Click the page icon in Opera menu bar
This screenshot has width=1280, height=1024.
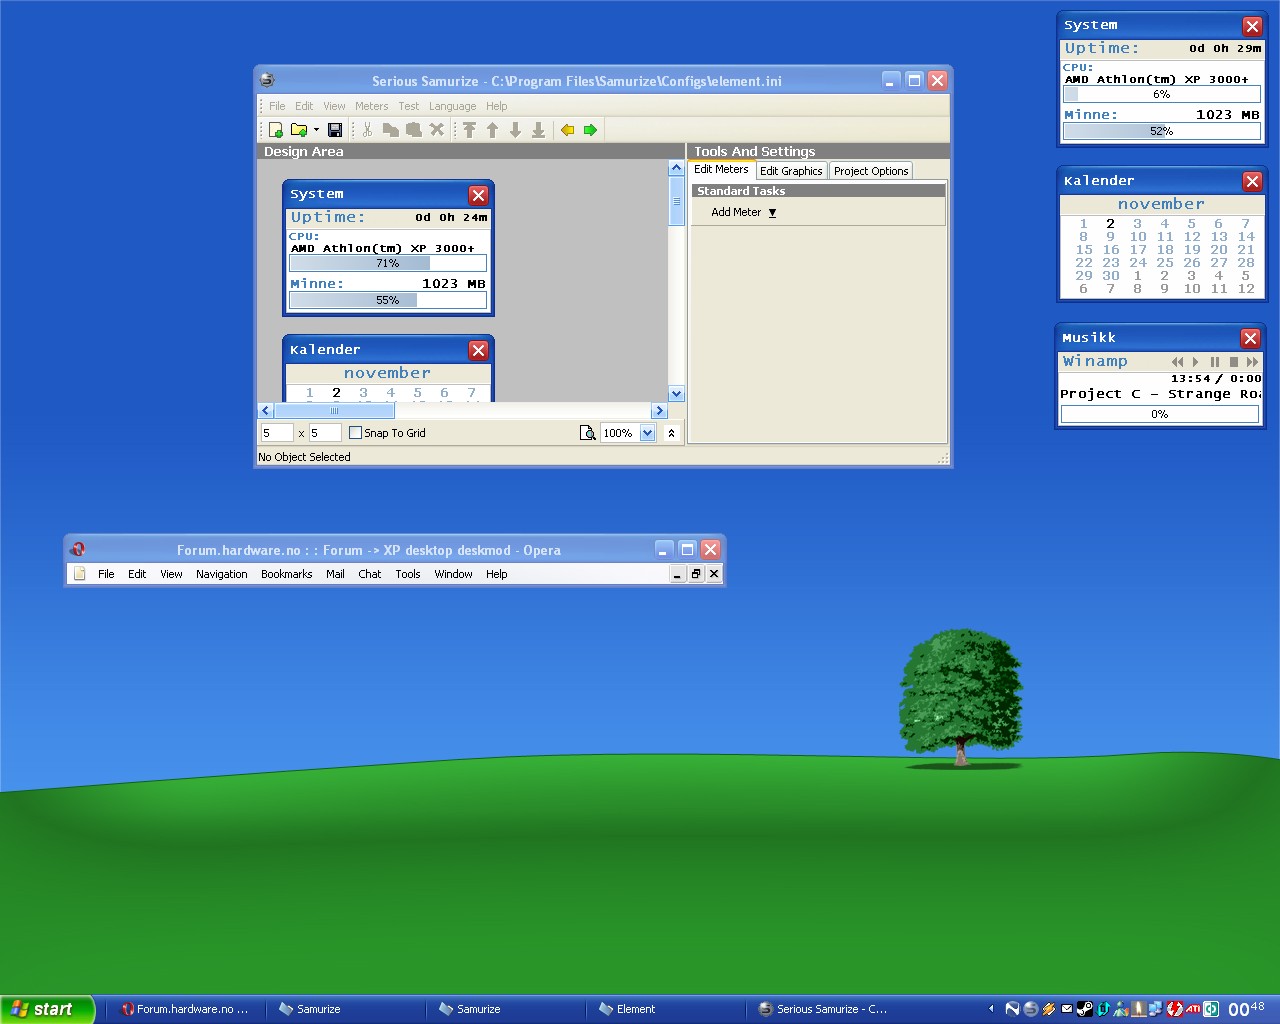tap(80, 574)
